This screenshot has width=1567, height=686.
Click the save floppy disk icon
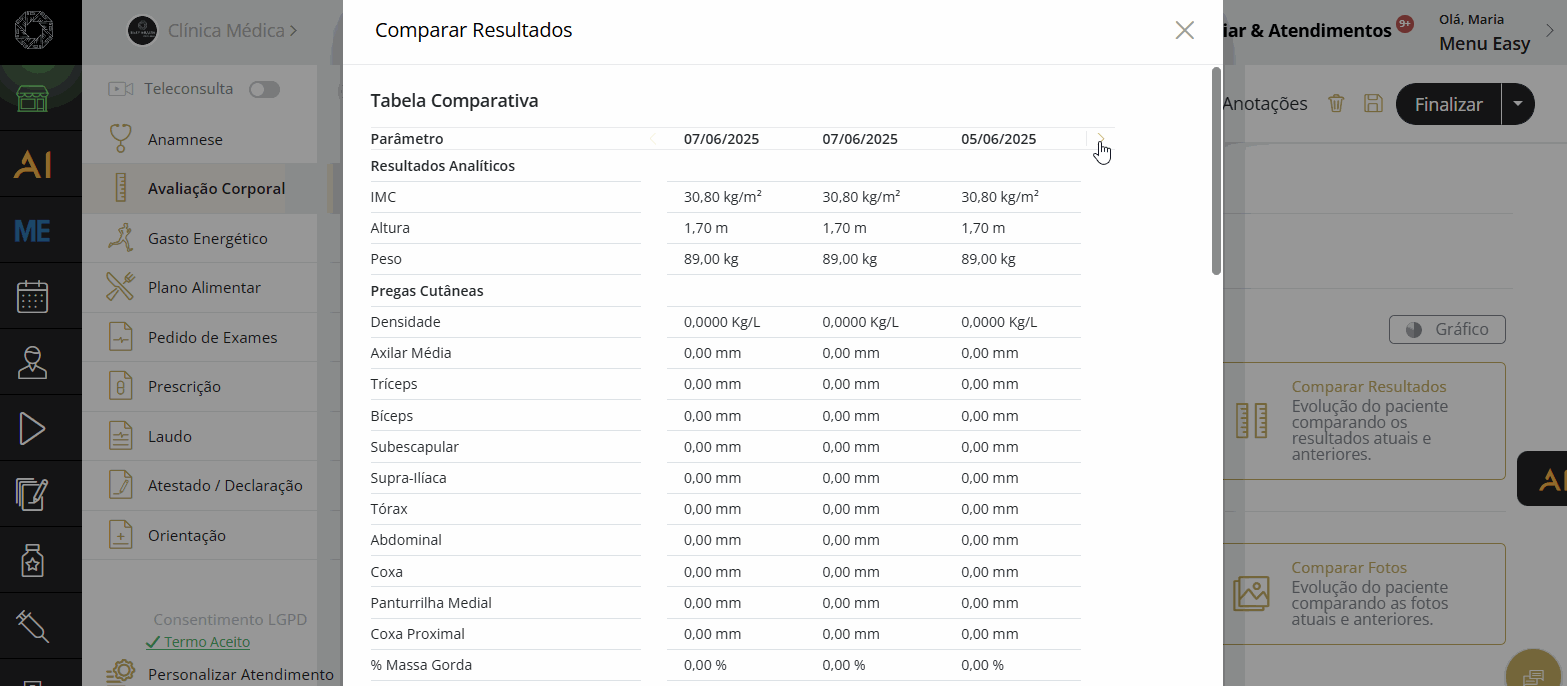coord(1373,103)
